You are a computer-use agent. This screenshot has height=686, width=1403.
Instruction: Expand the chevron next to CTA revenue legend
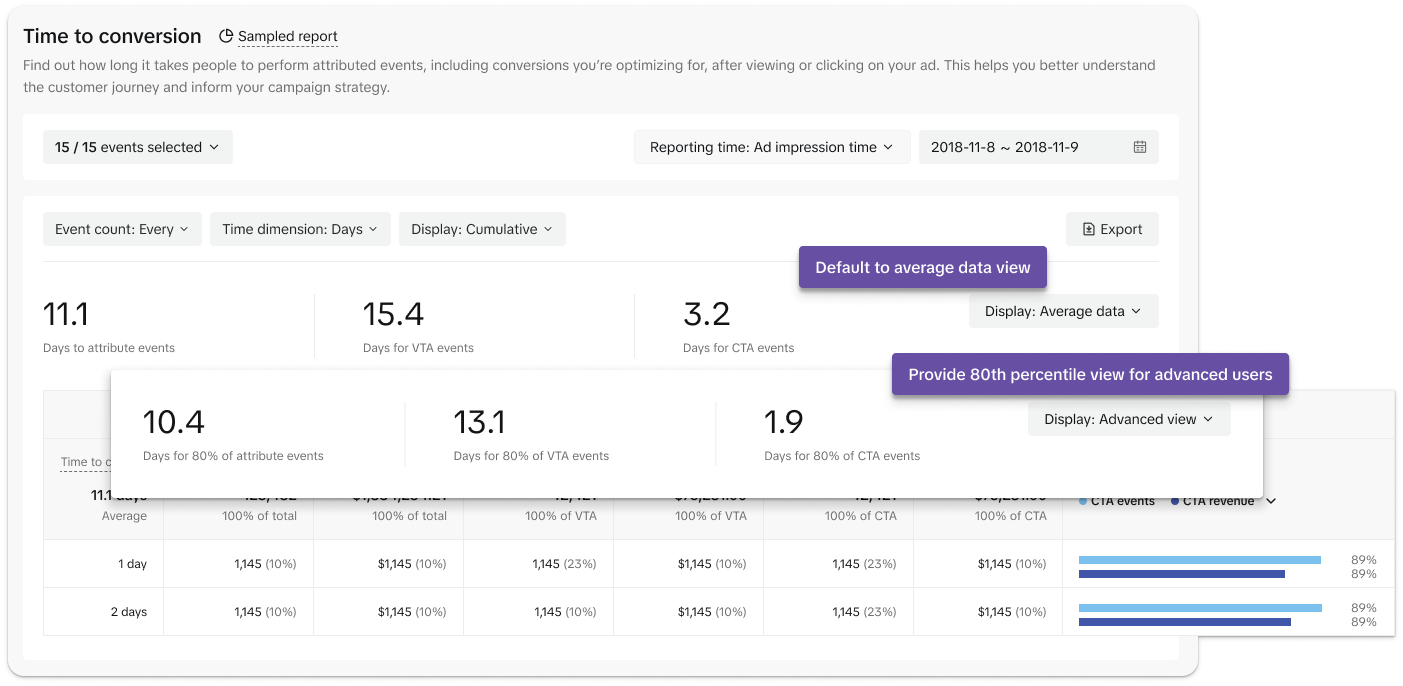pyautogui.click(x=1271, y=501)
